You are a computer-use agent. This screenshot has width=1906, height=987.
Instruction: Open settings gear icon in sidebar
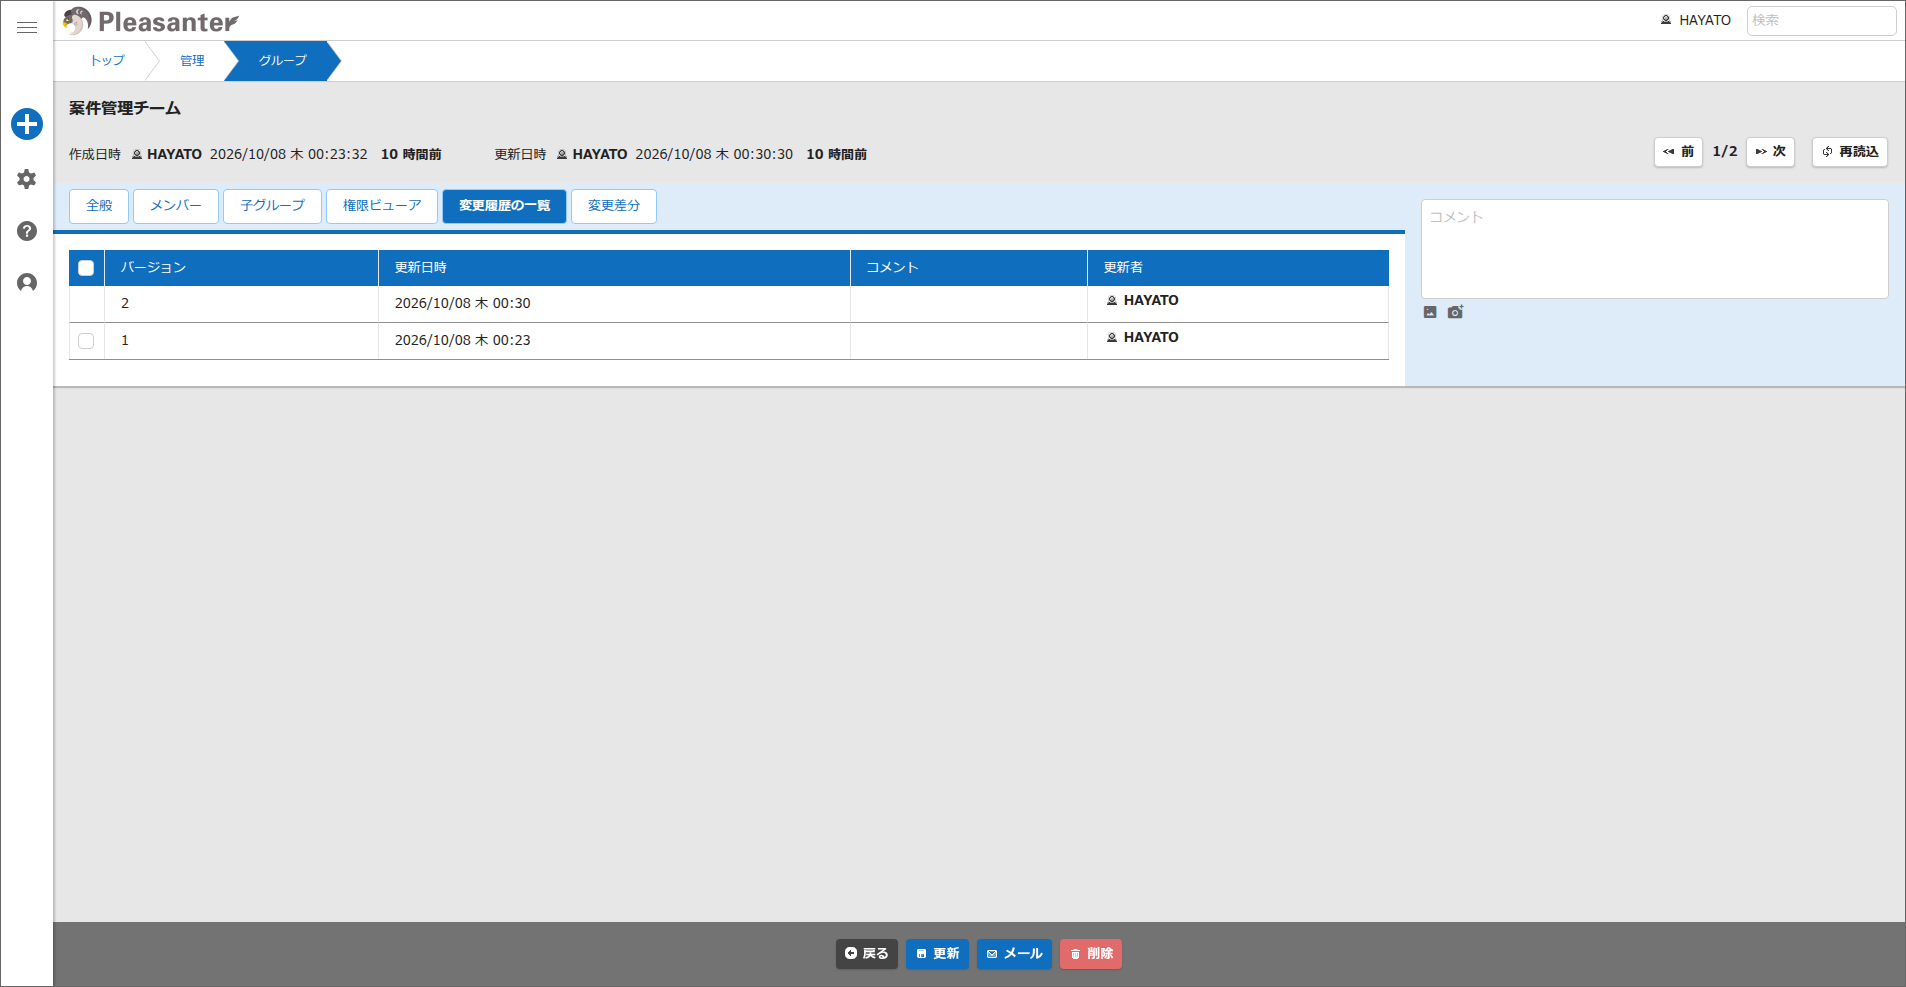(x=27, y=179)
